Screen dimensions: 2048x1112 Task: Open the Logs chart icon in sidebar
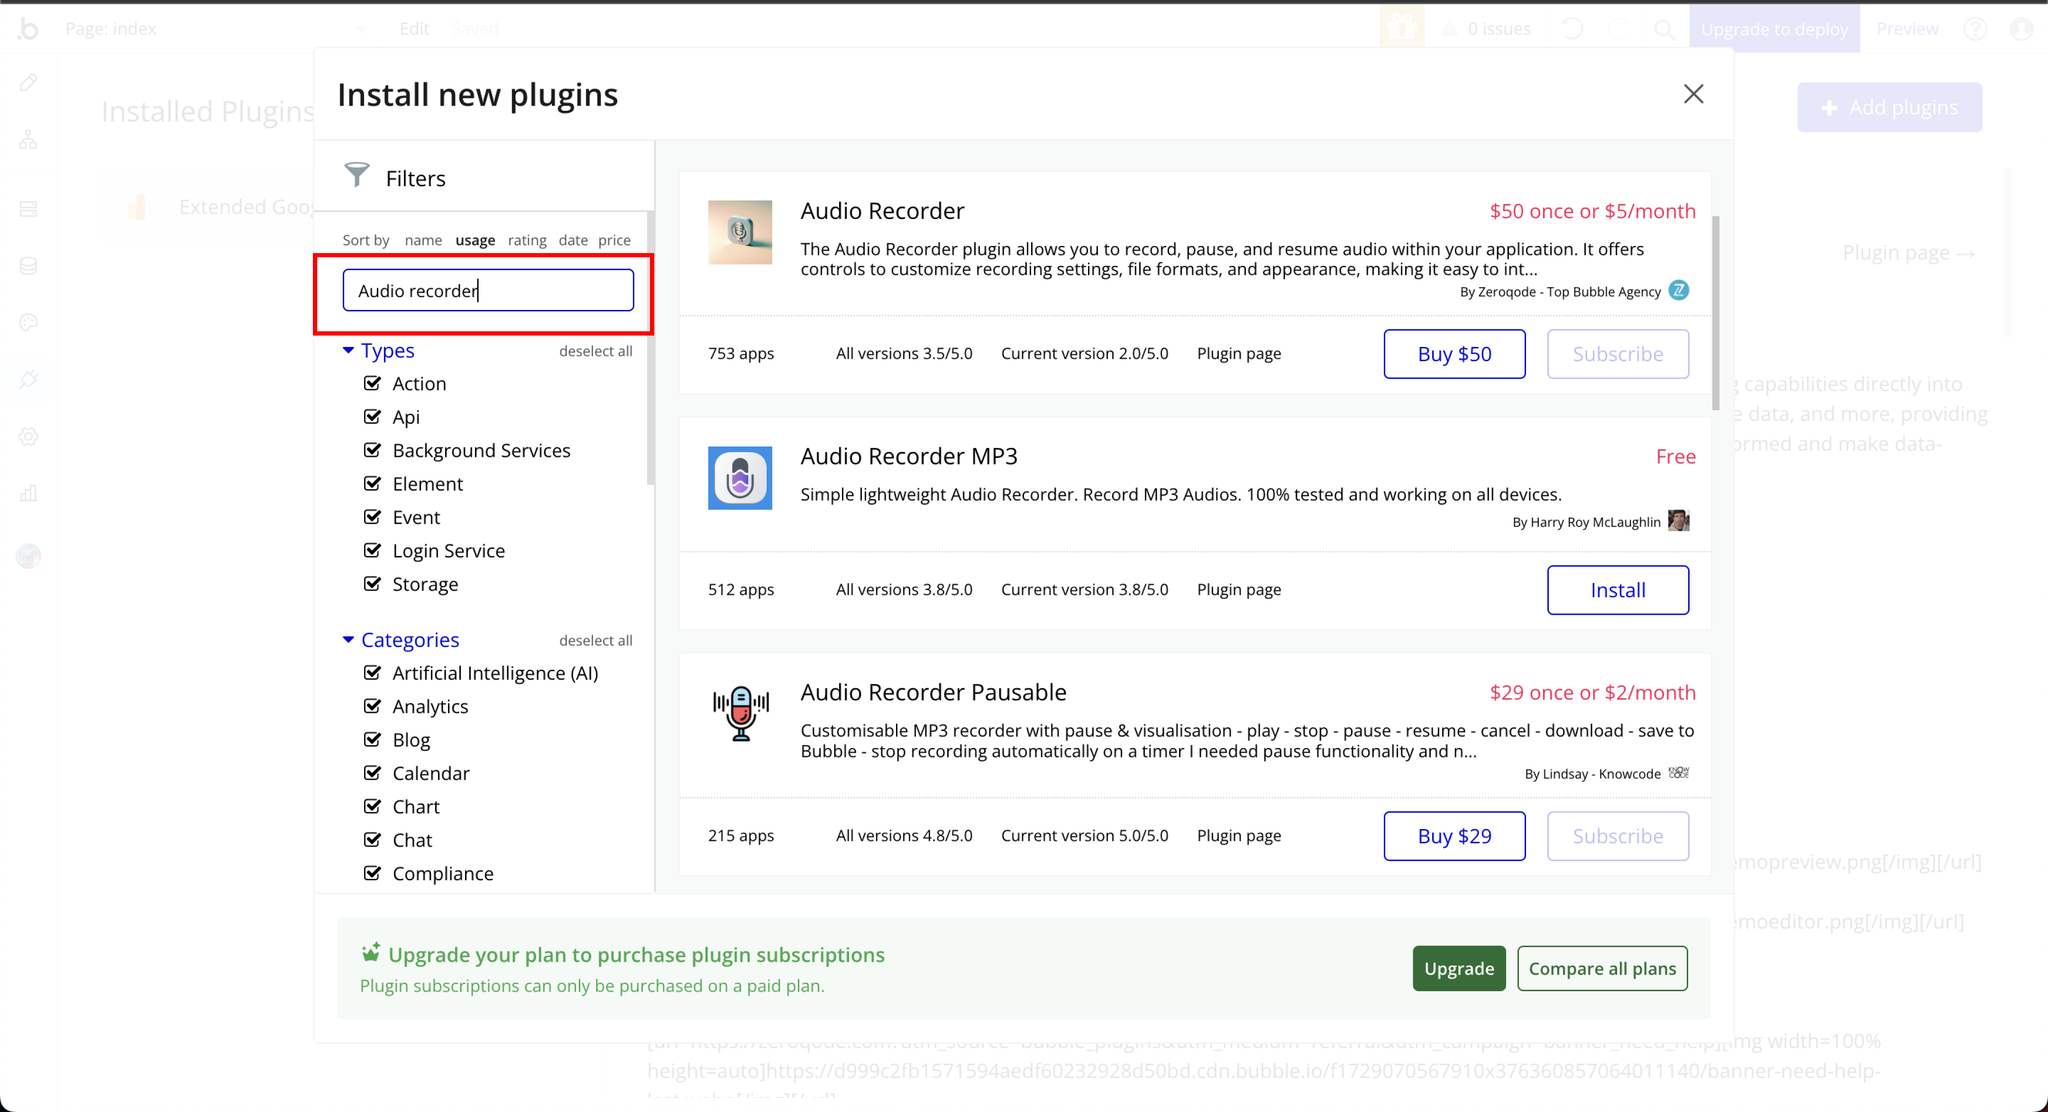point(28,494)
